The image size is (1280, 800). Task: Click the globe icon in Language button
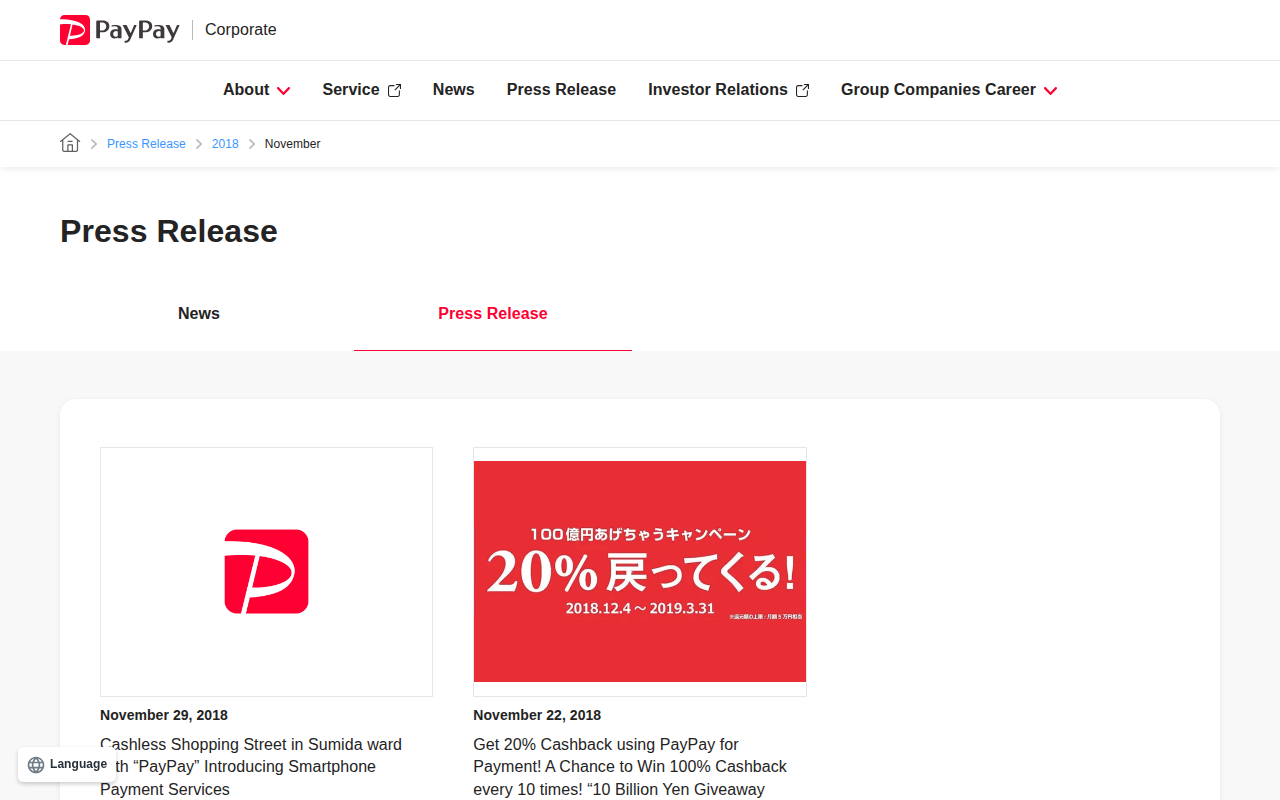tap(36, 765)
